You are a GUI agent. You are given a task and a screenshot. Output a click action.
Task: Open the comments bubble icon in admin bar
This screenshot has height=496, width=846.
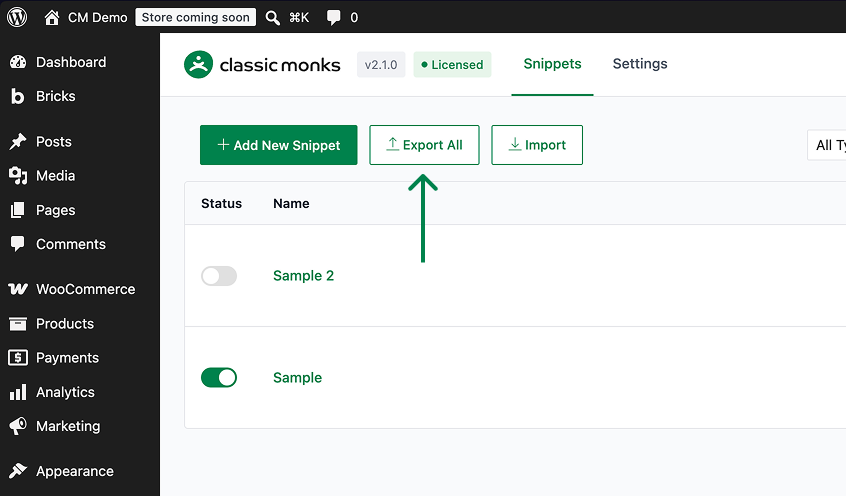point(333,17)
